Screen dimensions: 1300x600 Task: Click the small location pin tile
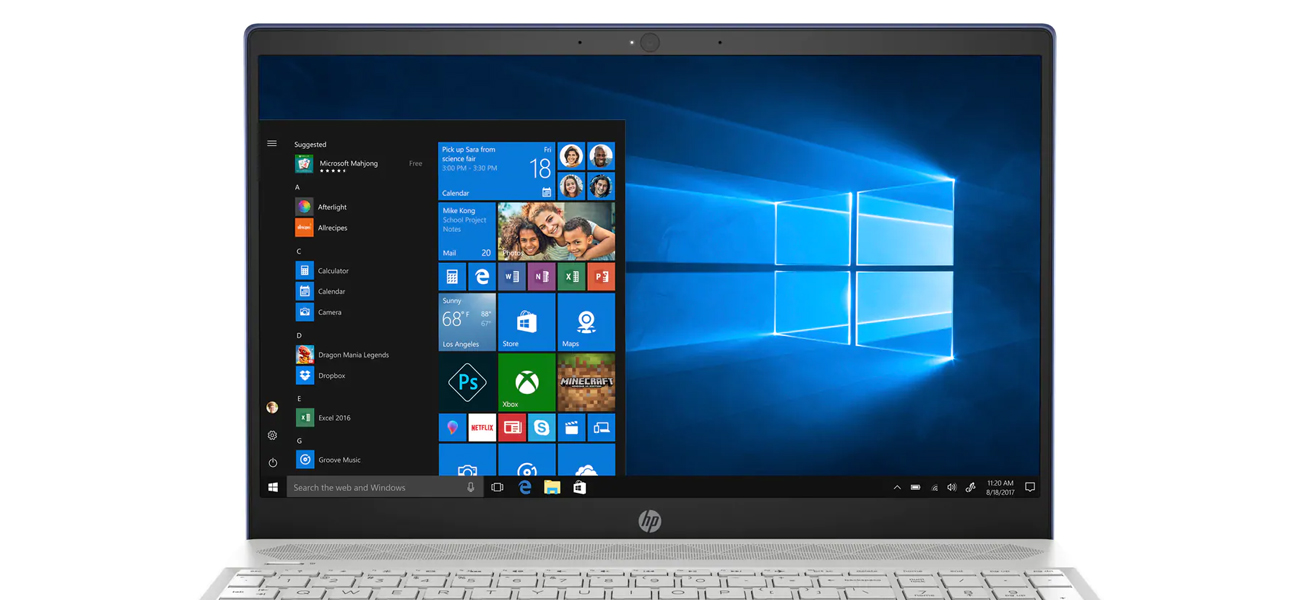click(452, 427)
